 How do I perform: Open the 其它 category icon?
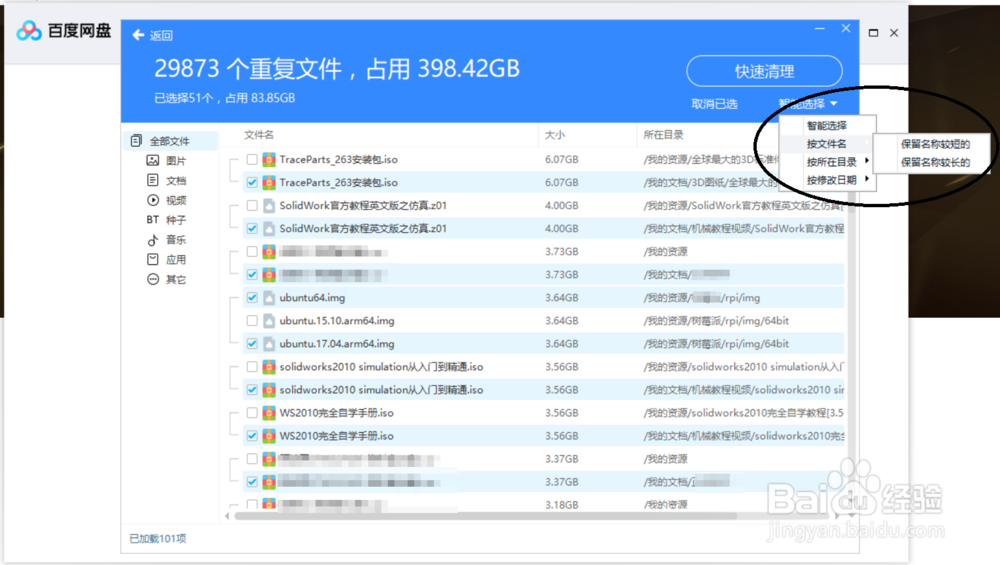152,279
